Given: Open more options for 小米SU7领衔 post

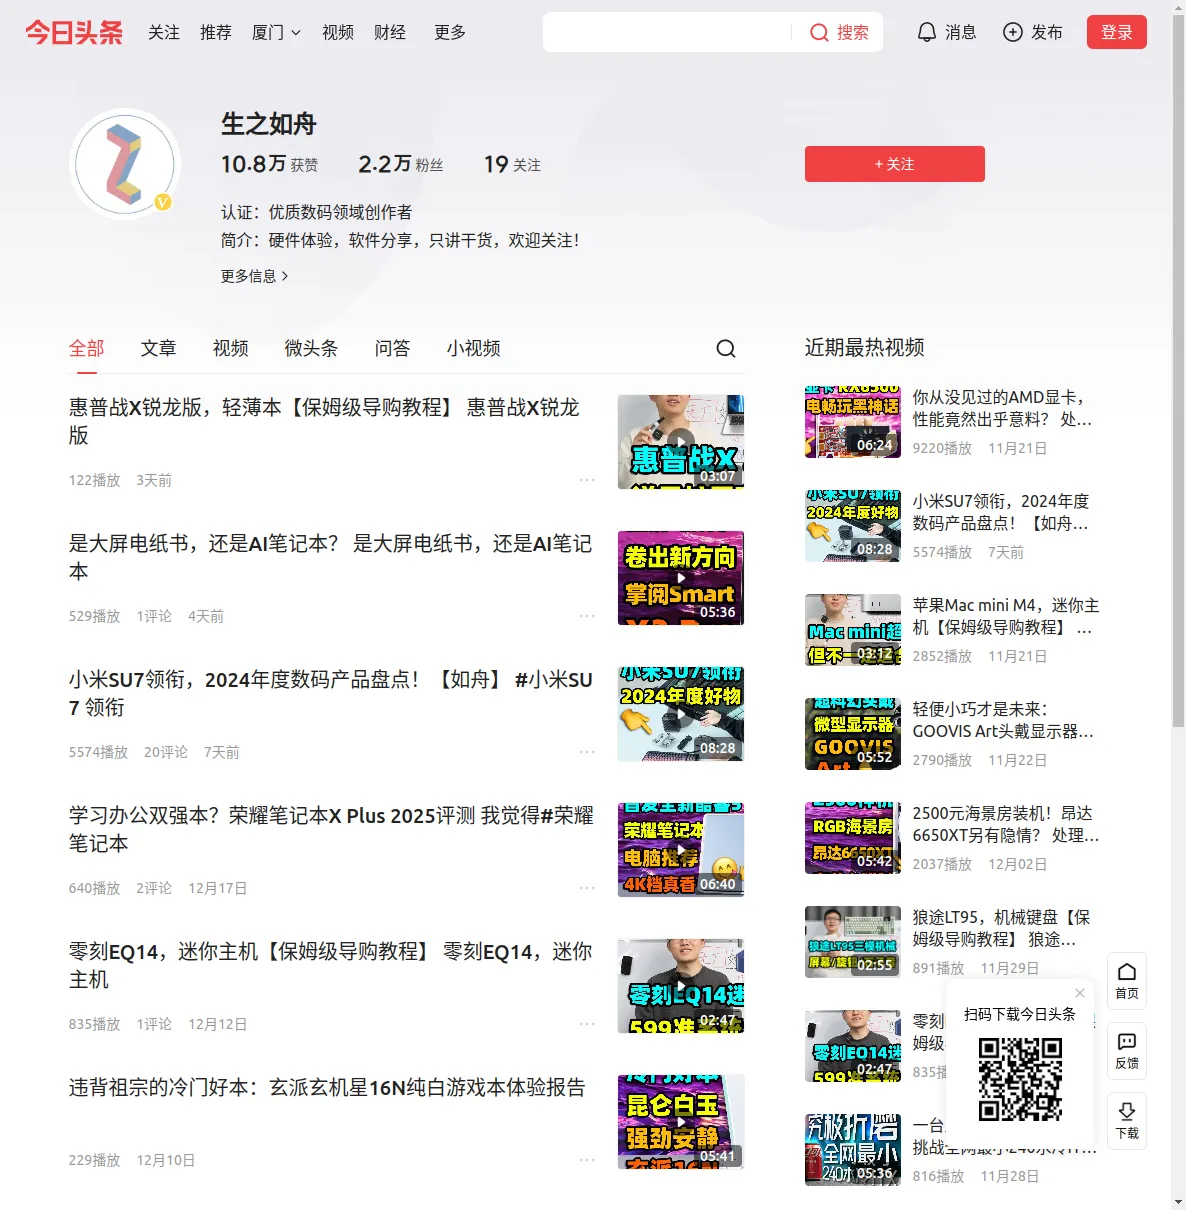Looking at the screenshot, I should [587, 752].
